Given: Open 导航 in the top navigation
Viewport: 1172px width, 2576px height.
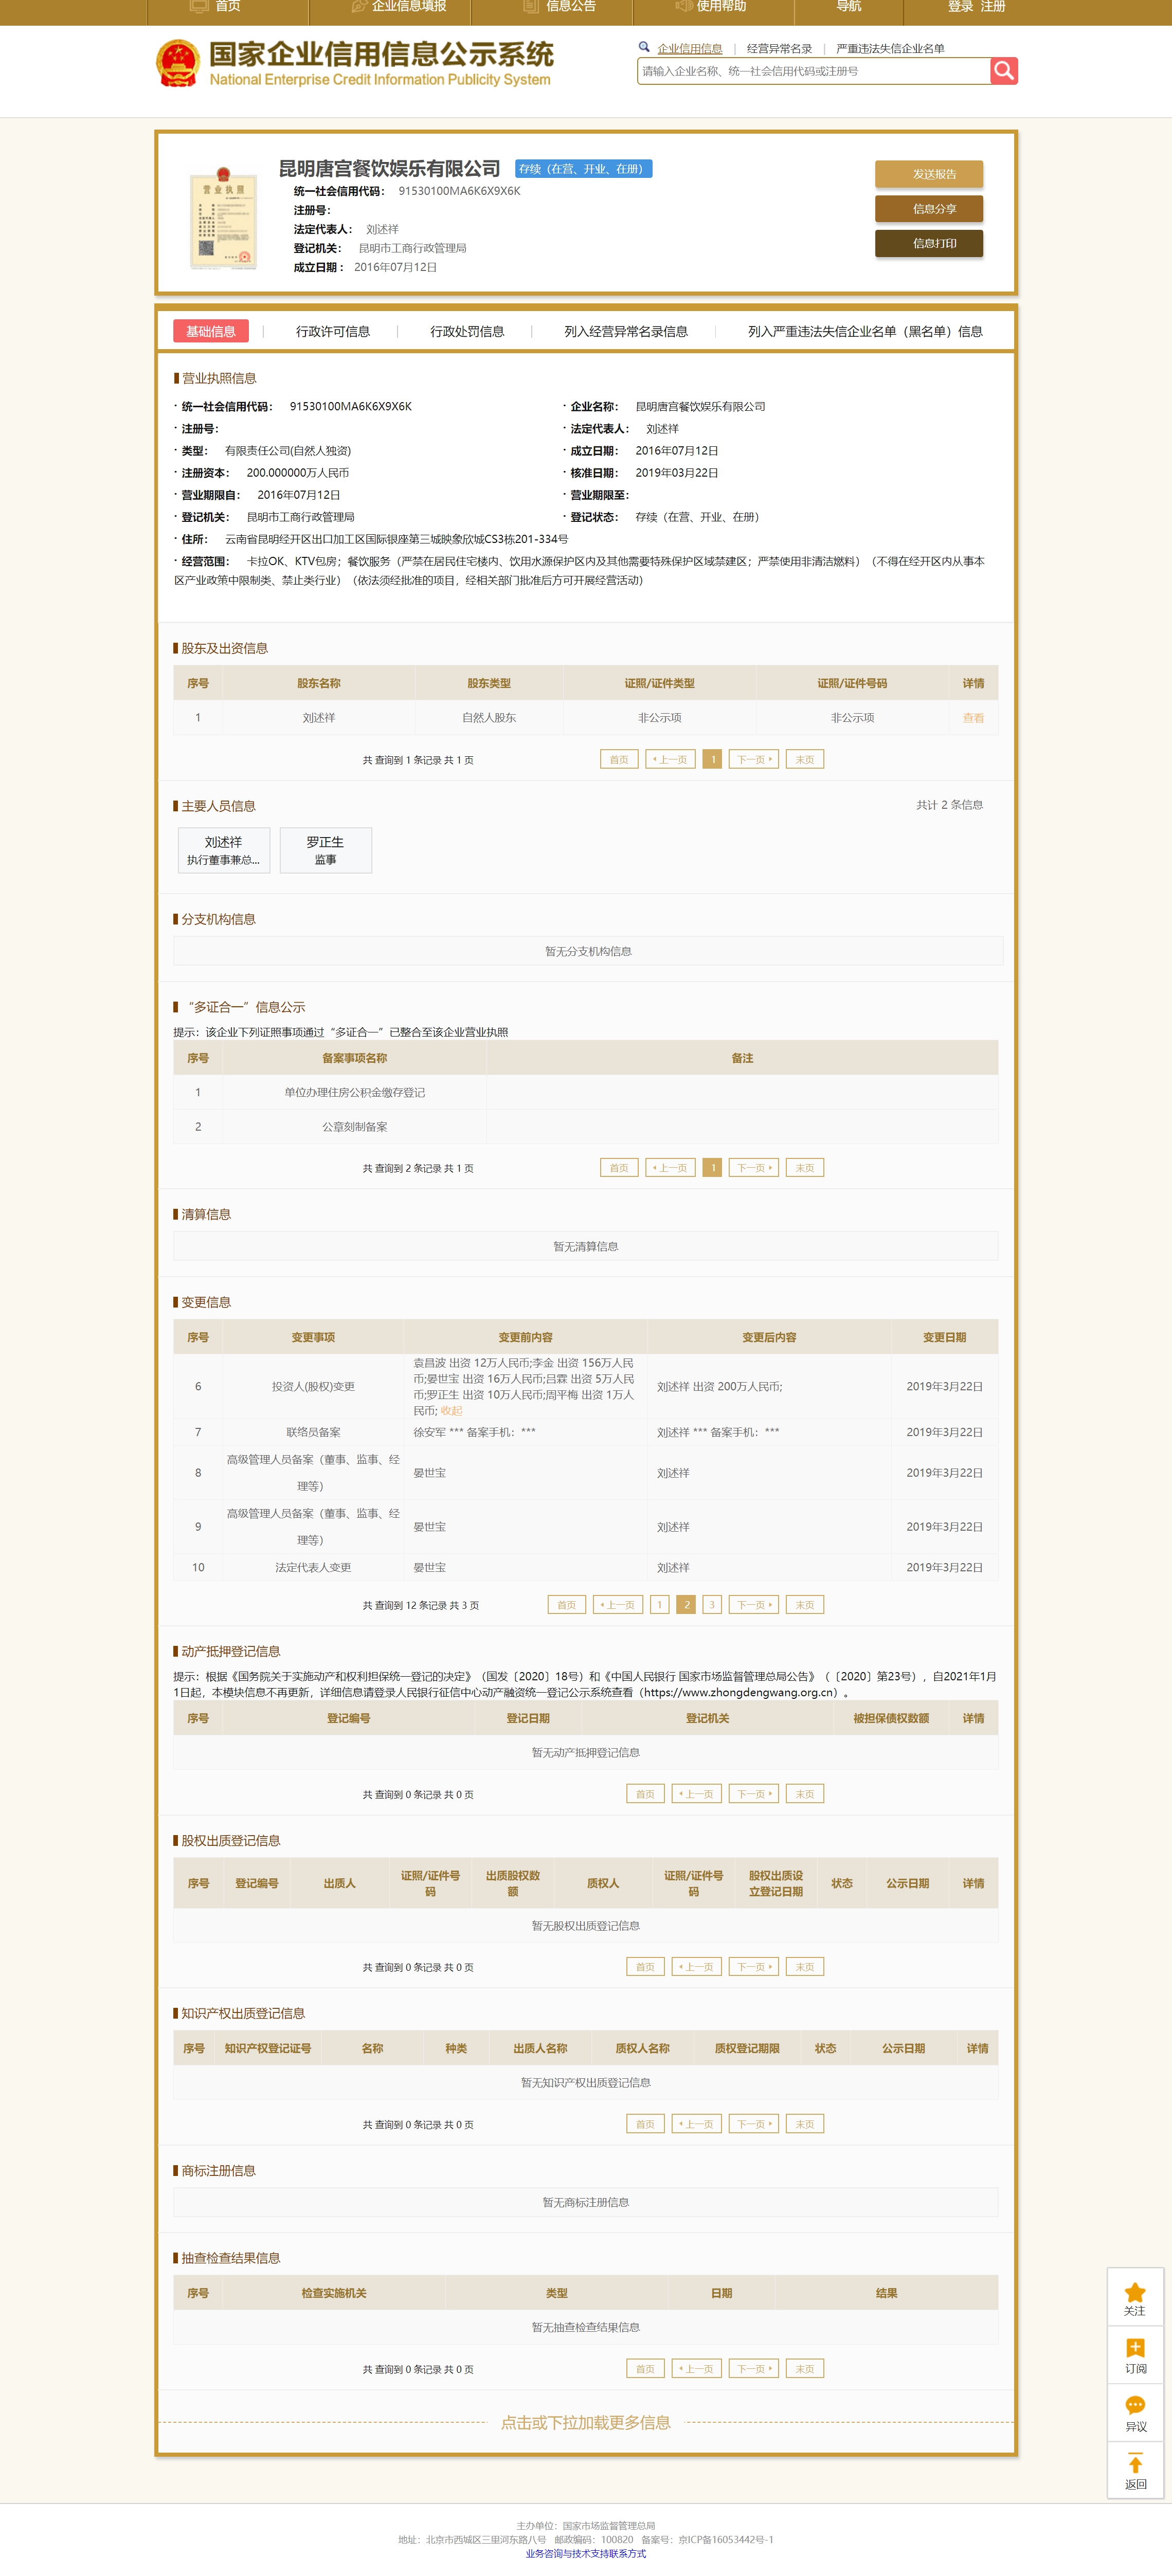Looking at the screenshot, I should (x=848, y=7).
